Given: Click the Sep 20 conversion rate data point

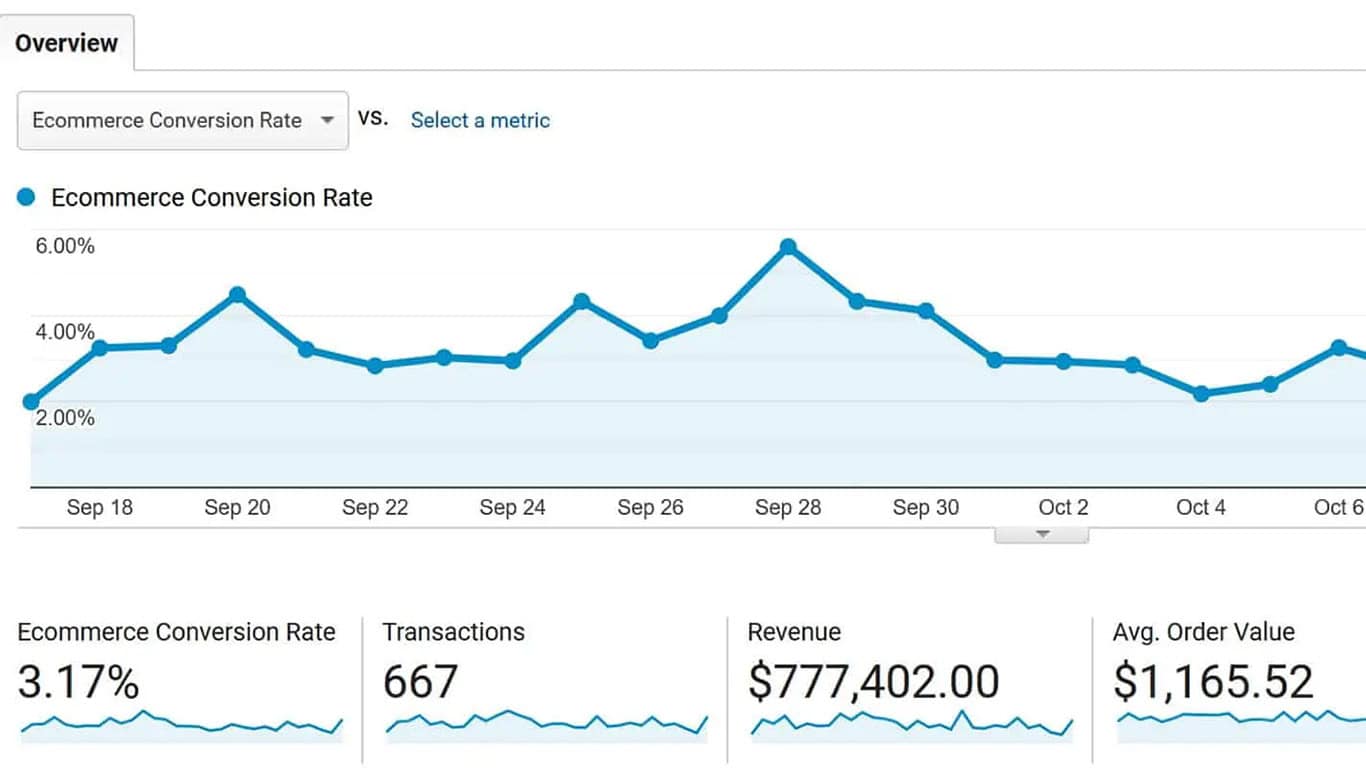Looking at the screenshot, I should click(x=237, y=294).
